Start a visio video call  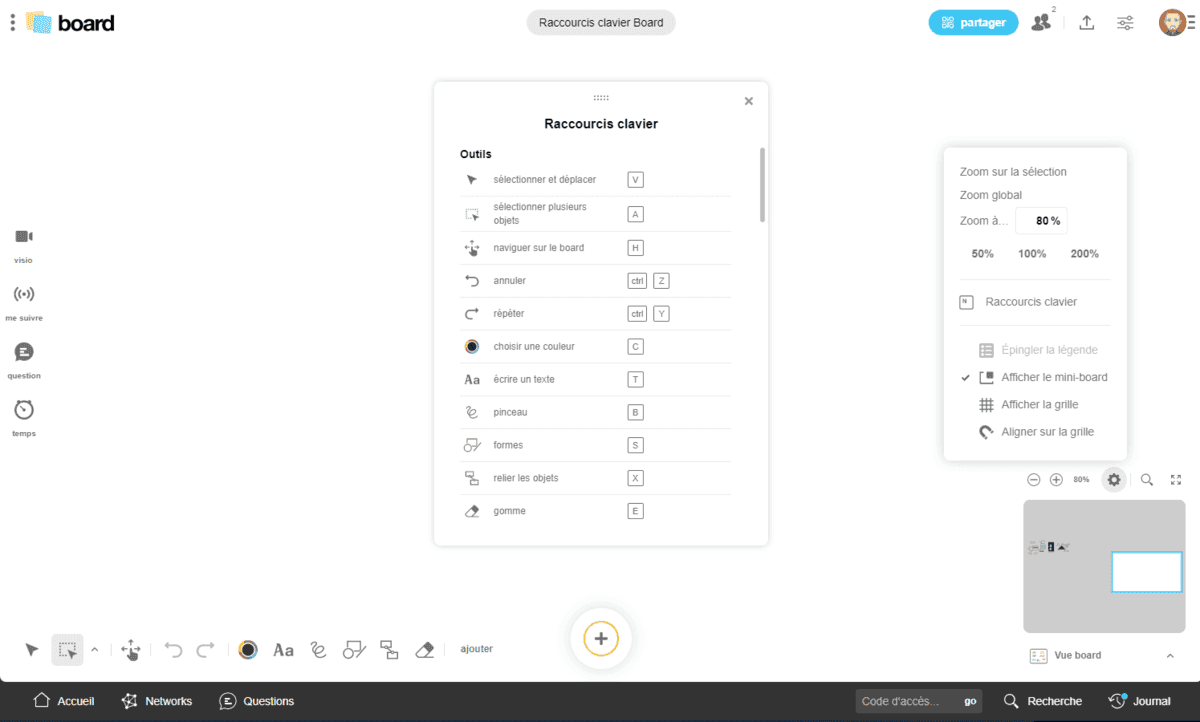tap(23, 243)
